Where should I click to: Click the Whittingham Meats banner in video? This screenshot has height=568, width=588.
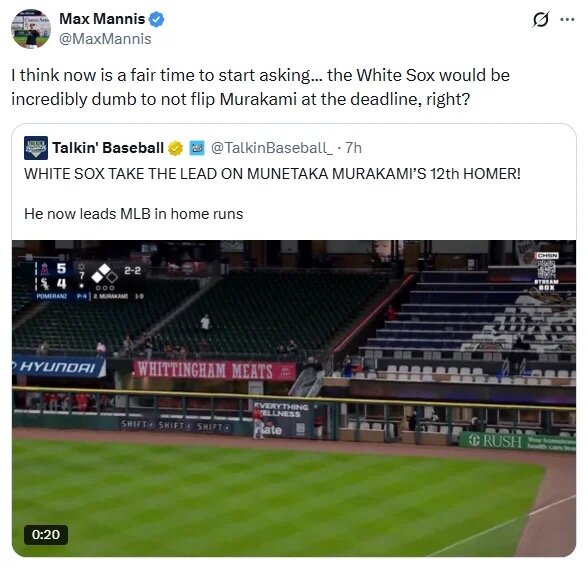click(214, 370)
